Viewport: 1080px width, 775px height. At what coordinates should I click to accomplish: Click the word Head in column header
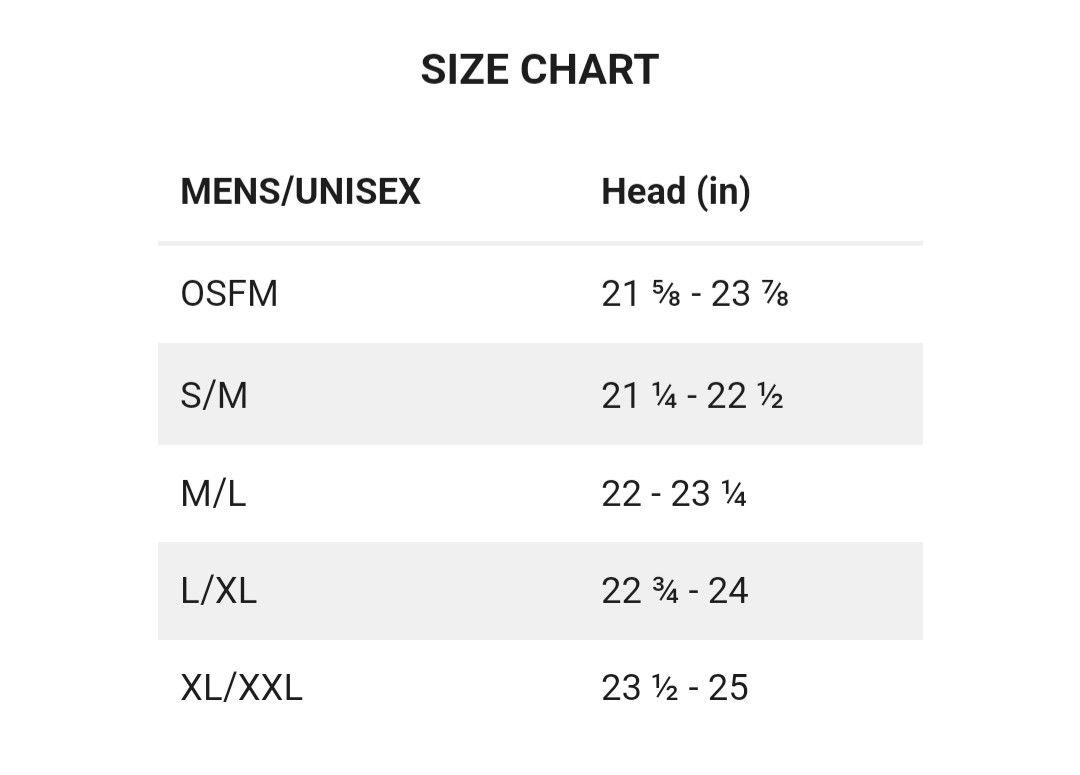click(643, 192)
